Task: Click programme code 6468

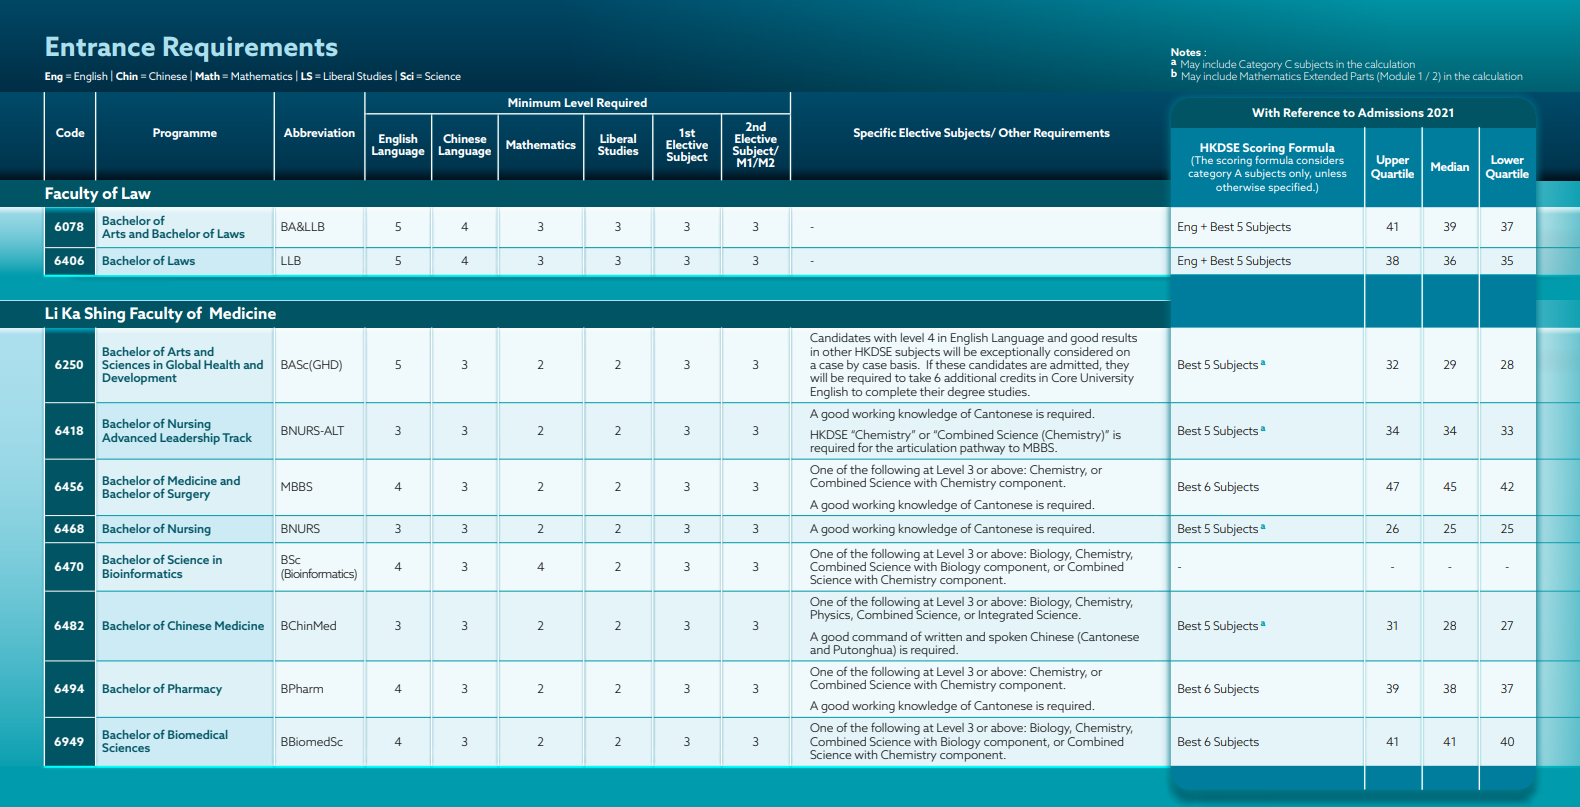Action: click(69, 529)
